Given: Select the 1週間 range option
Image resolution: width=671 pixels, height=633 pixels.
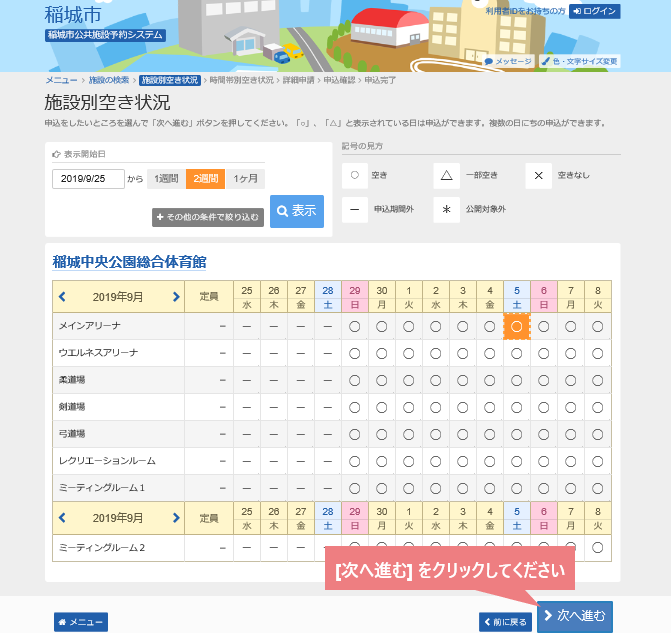Looking at the screenshot, I should 166,179.
